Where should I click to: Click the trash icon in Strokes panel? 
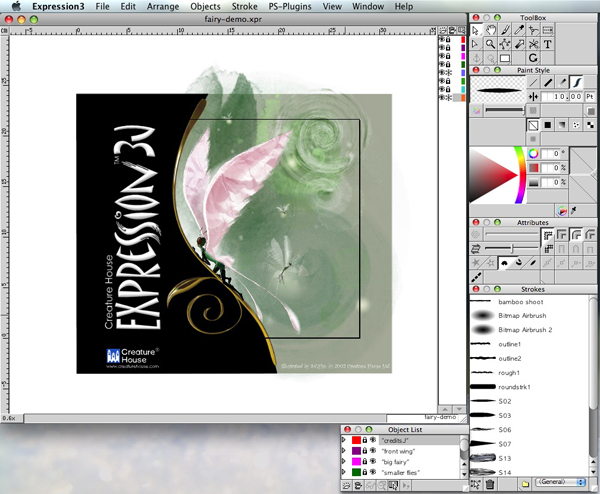[x=490, y=484]
